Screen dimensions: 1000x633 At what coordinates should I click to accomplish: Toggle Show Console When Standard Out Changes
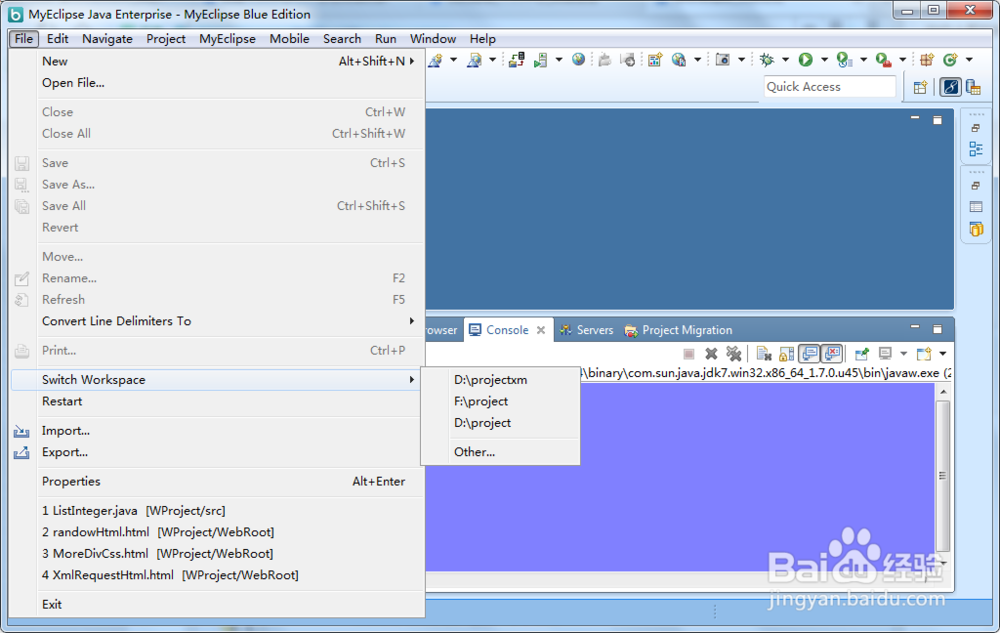coord(809,353)
